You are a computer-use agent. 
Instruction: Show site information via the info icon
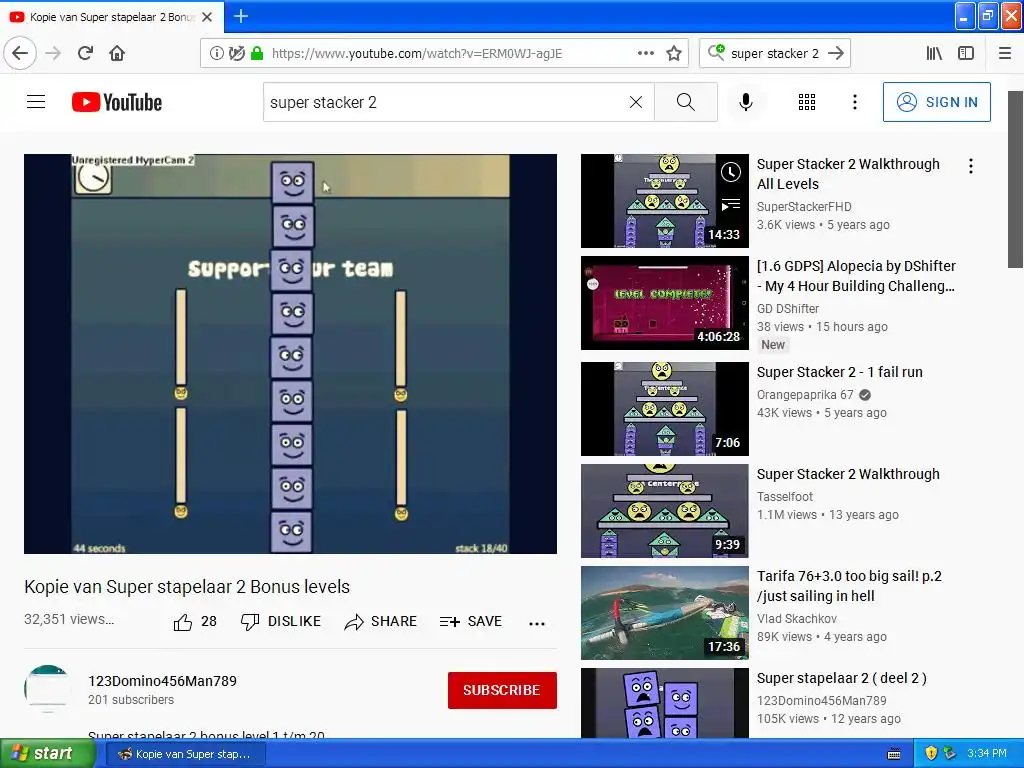click(216, 54)
